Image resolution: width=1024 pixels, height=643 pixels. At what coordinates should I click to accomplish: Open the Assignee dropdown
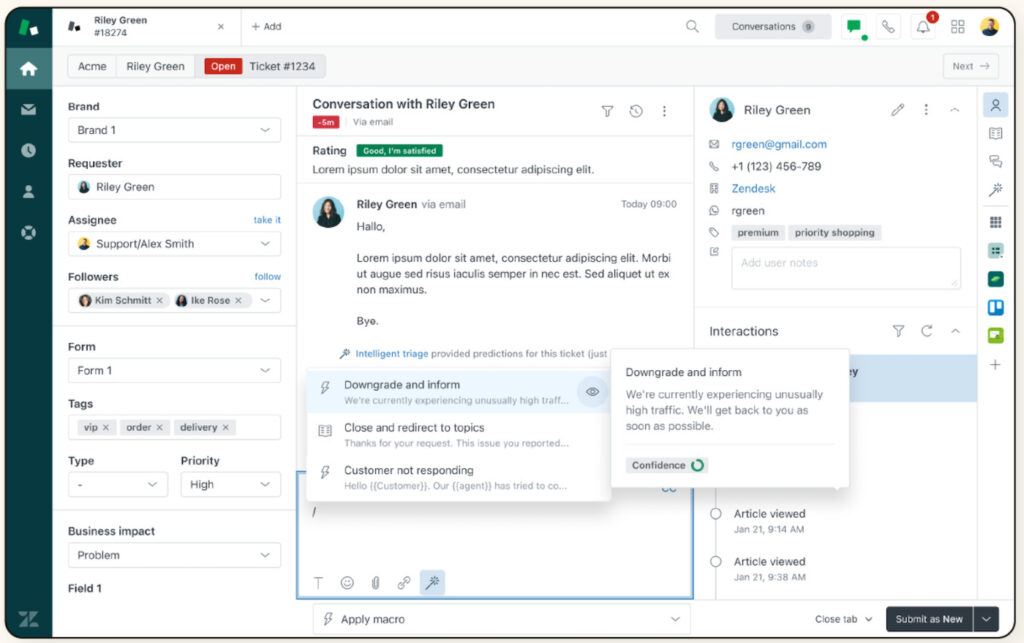coord(174,243)
